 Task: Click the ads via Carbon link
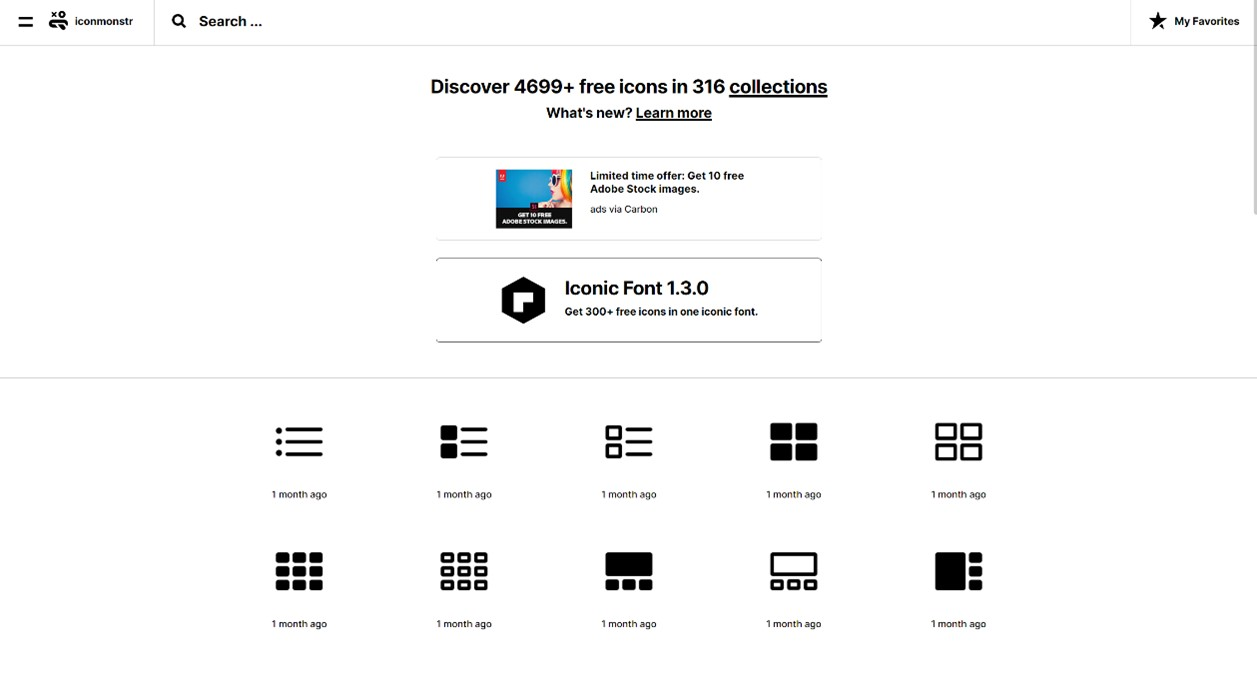(x=624, y=209)
